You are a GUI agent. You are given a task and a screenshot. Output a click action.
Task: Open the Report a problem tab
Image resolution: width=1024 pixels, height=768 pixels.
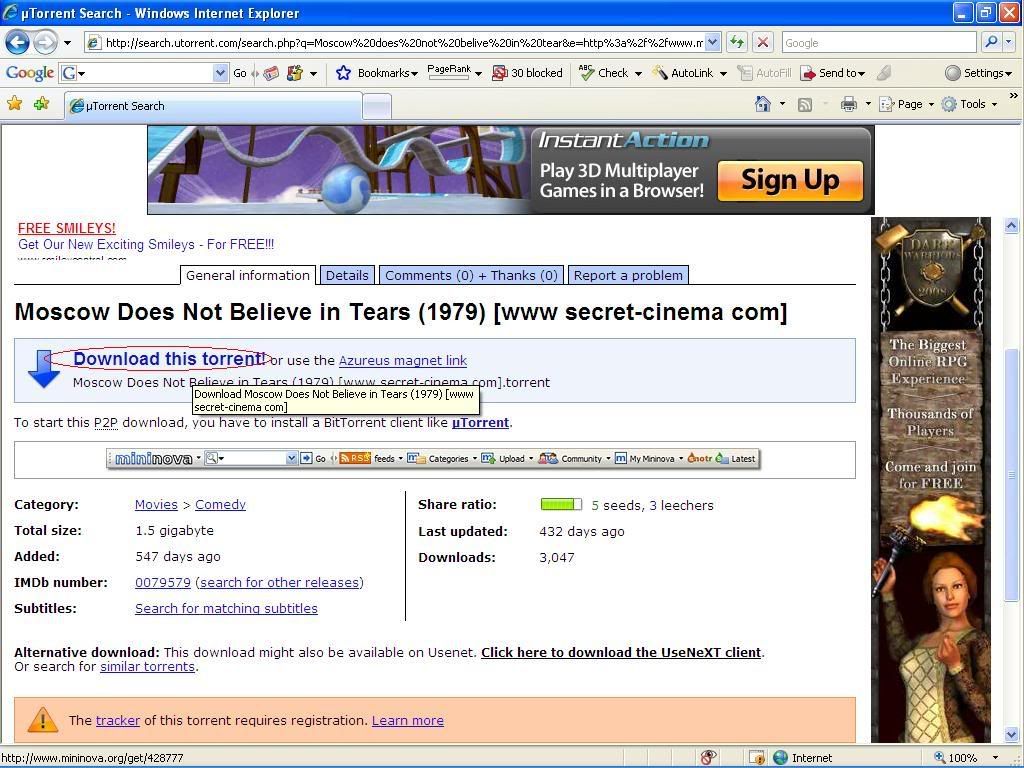[x=628, y=275]
